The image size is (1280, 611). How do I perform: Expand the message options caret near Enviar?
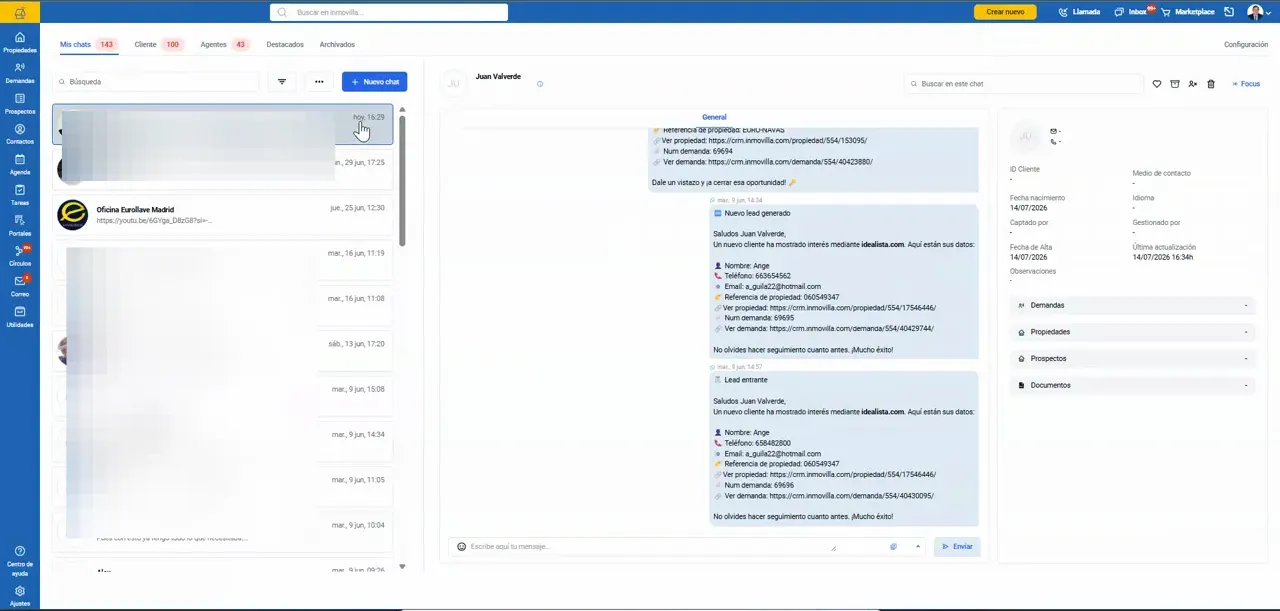point(918,547)
